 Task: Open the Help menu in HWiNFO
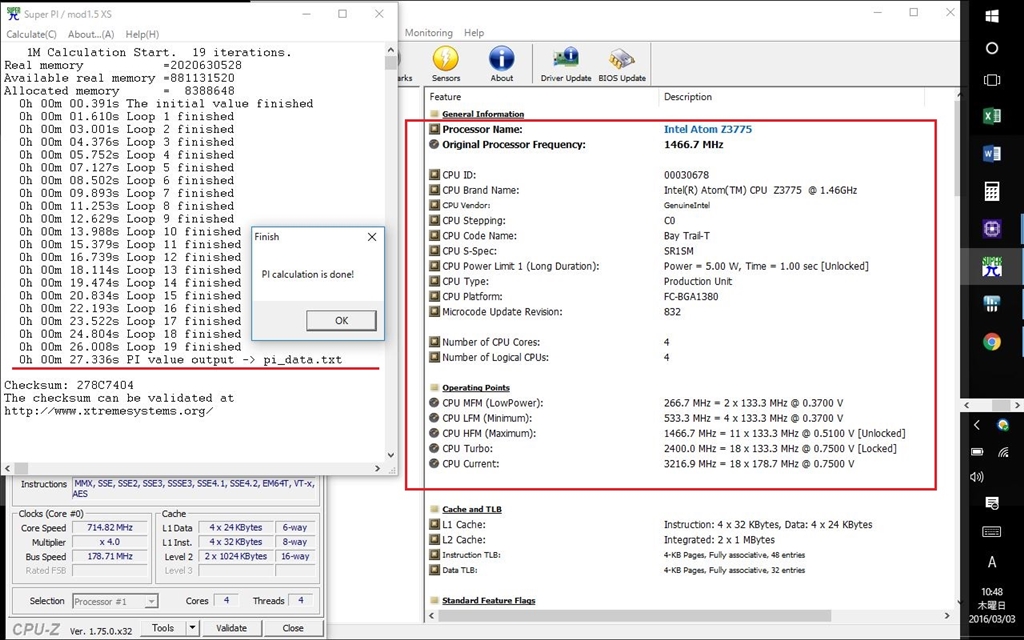474,33
